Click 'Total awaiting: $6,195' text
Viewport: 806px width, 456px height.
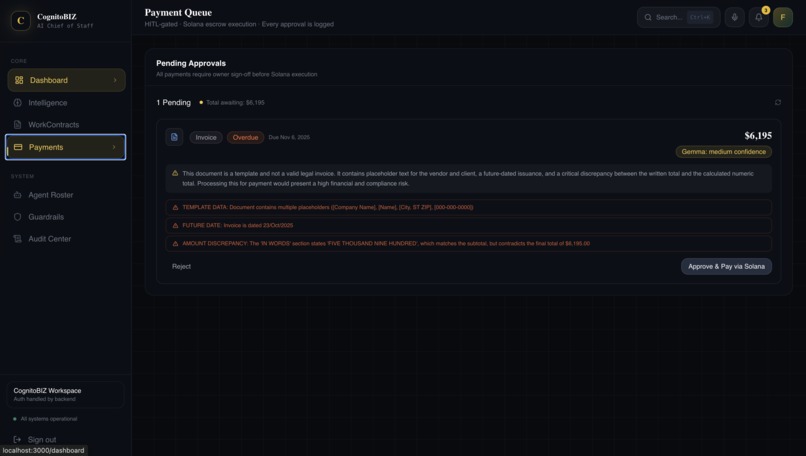click(x=235, y=102)
